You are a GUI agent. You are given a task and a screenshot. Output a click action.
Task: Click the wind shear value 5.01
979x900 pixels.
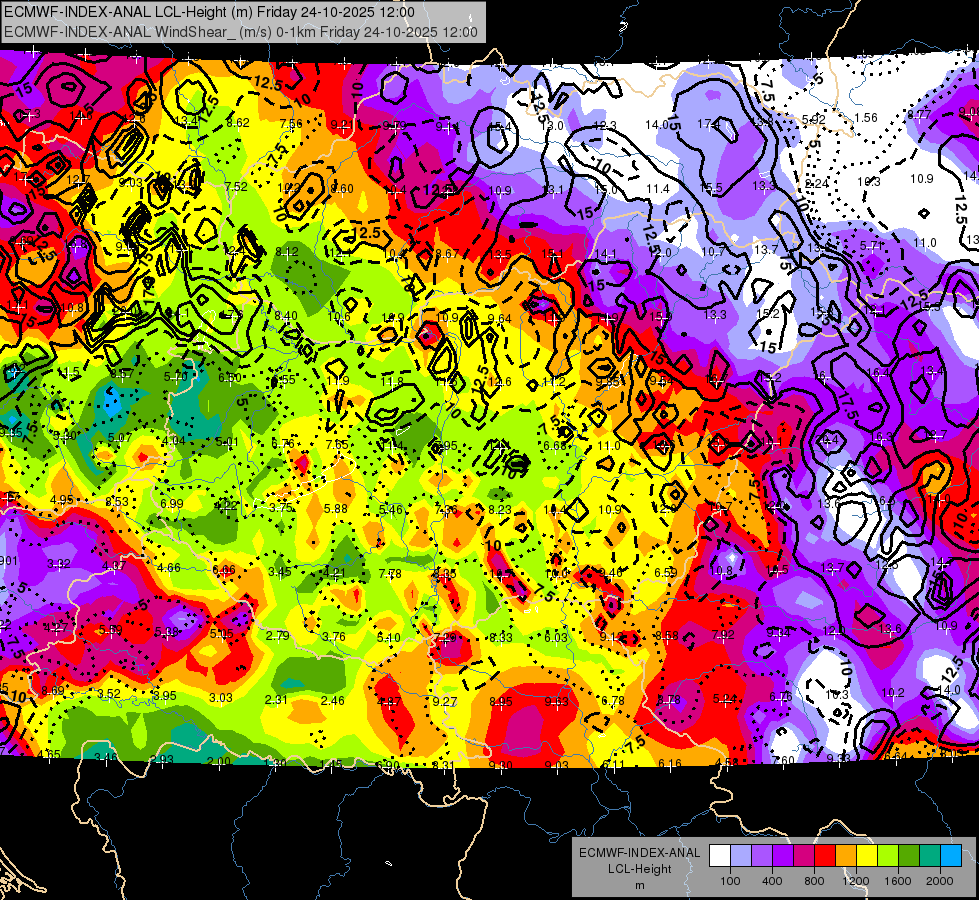tap(227, 442)
